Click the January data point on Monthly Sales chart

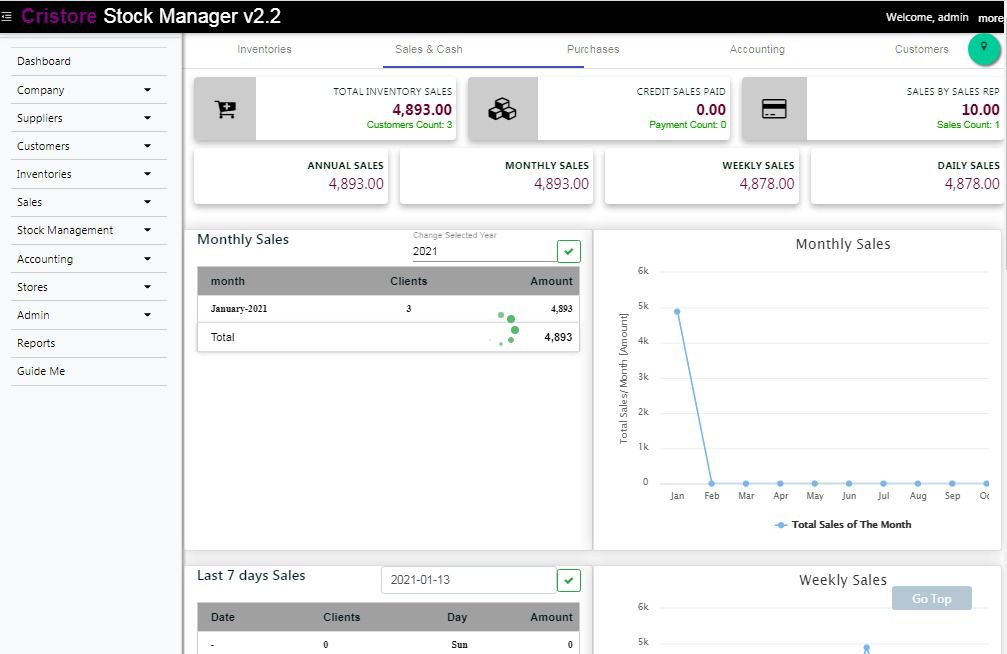coord(677,311)
